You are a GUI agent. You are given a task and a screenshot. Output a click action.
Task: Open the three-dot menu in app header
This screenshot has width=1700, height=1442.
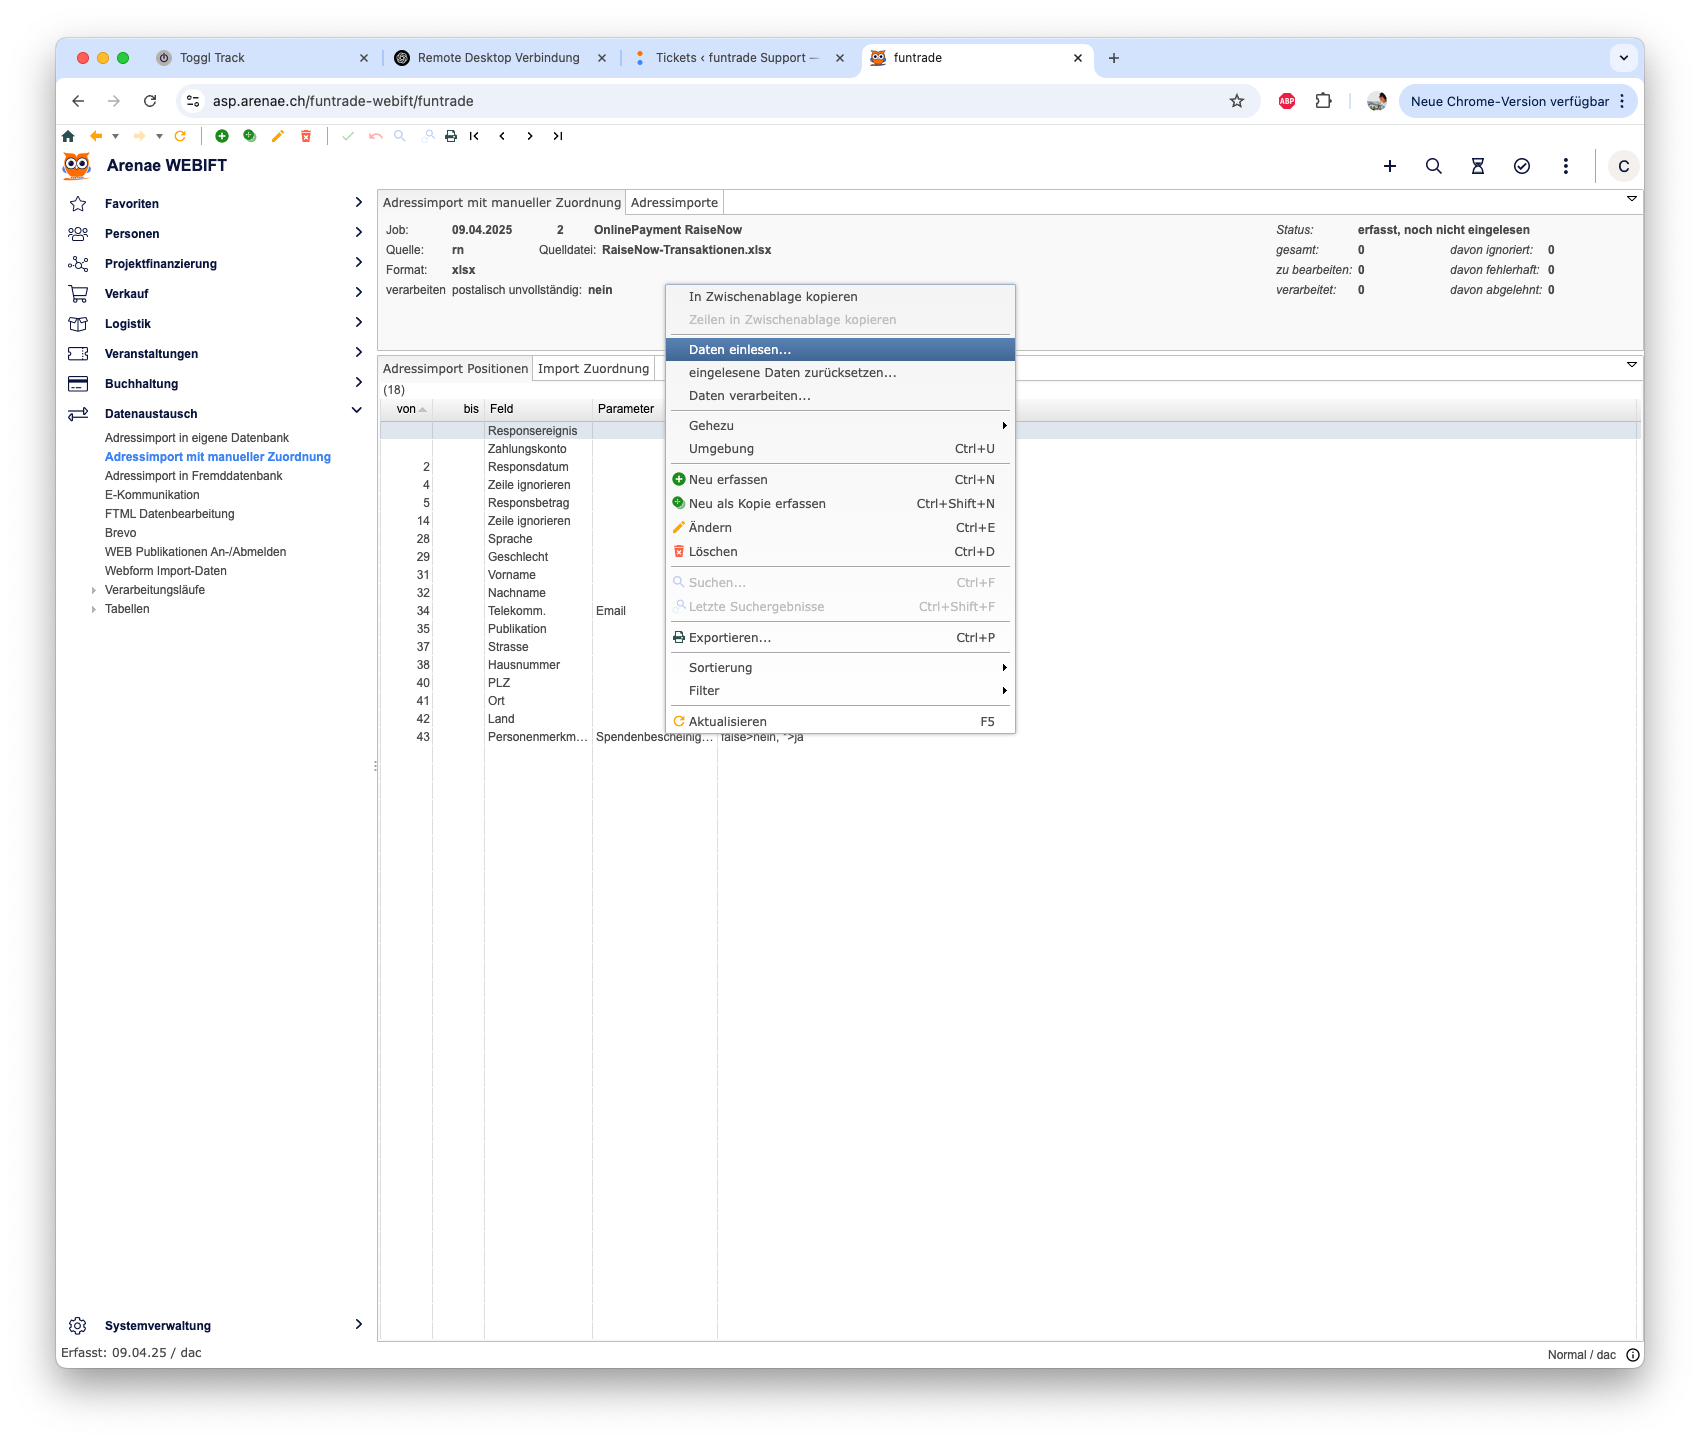click(x=1565, y=166)
